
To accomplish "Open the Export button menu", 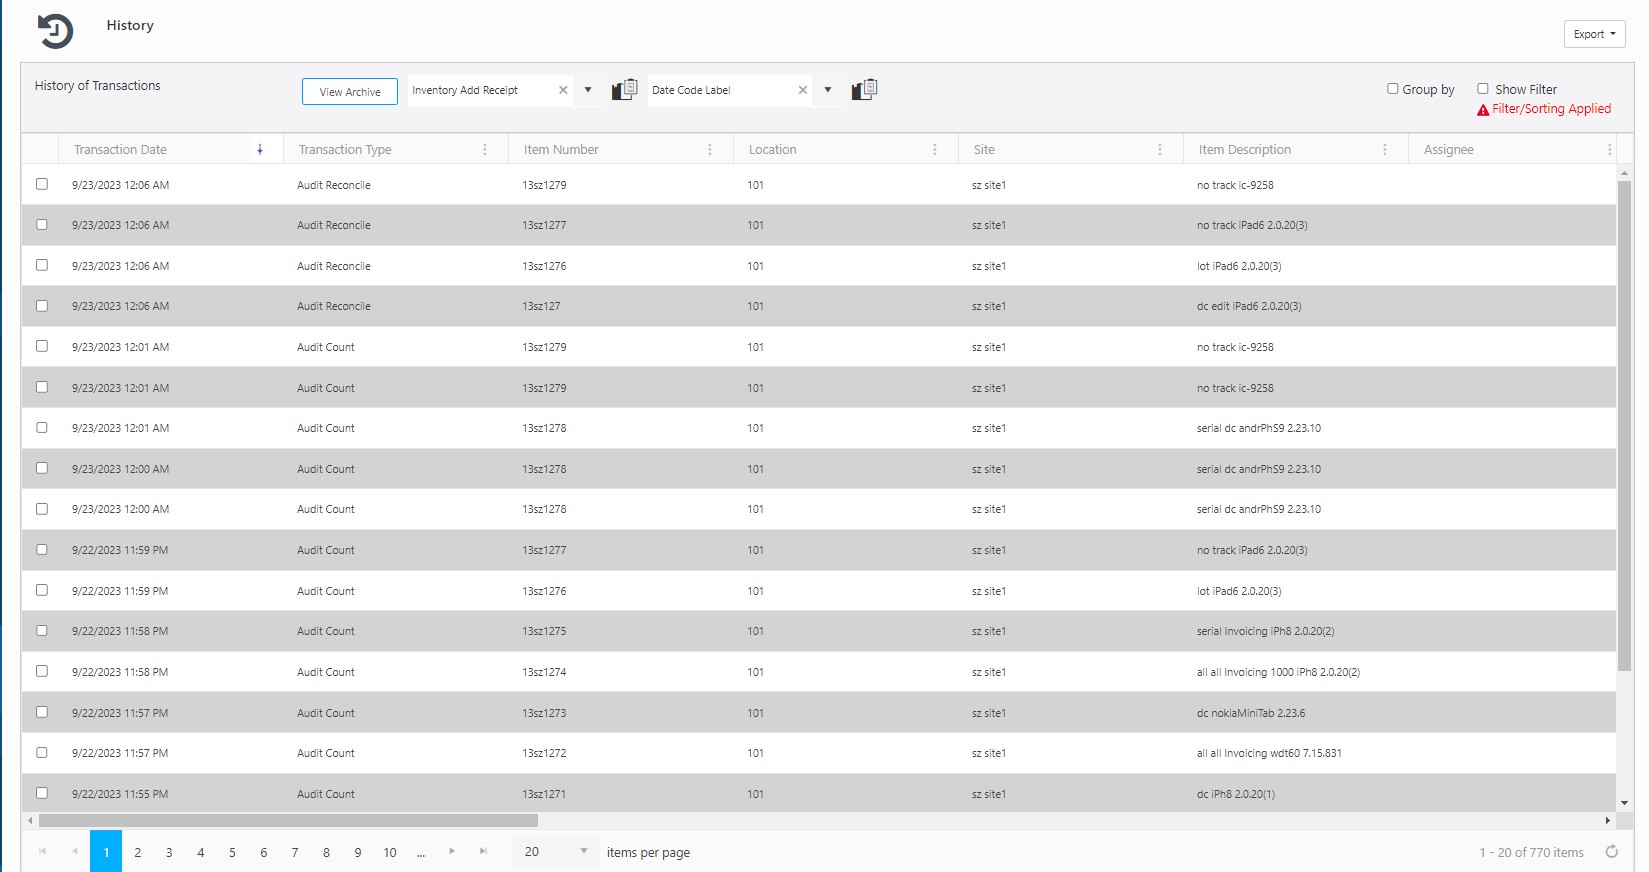I will 1594,34.
